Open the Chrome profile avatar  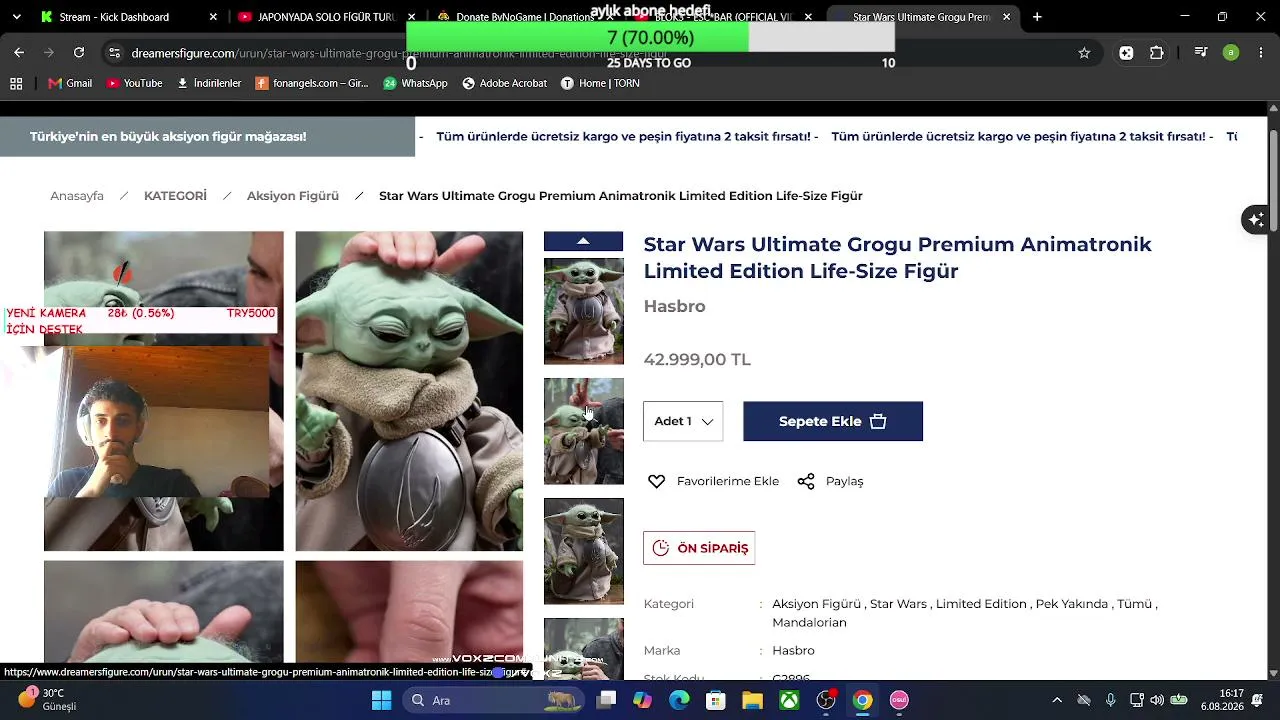tap(1231, 53)
